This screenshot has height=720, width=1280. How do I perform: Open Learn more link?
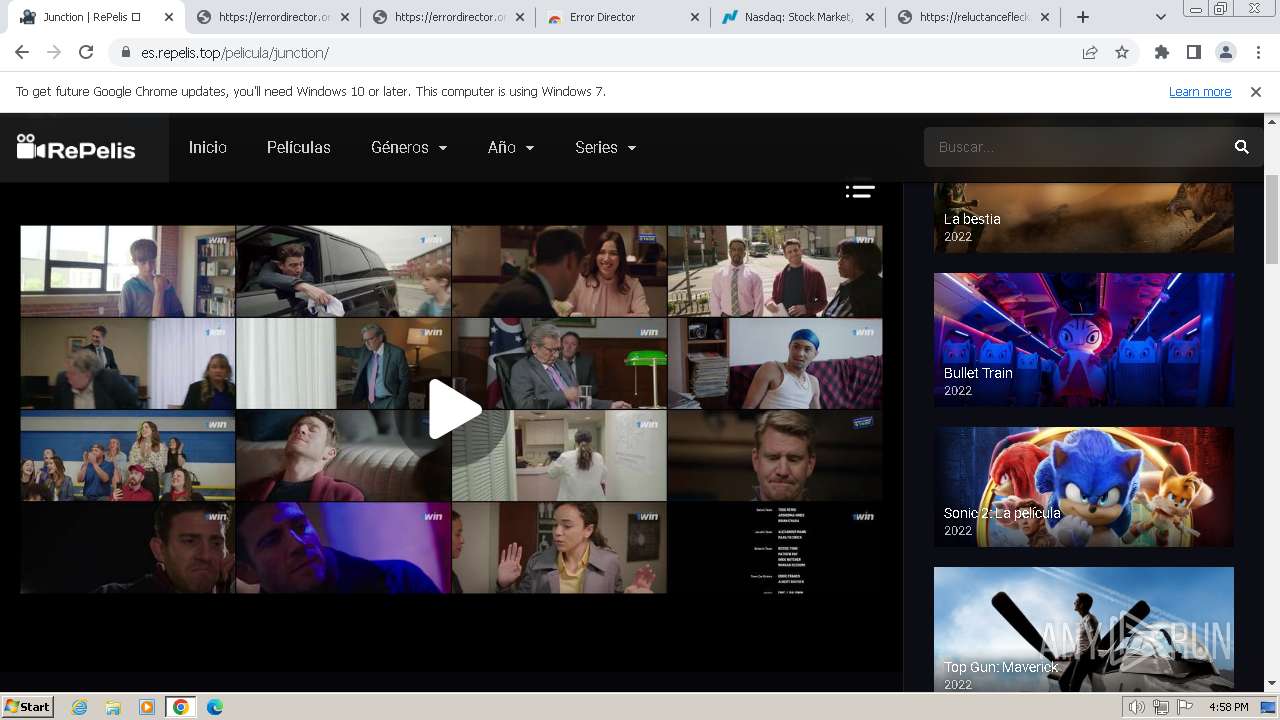pos(1200,92)
